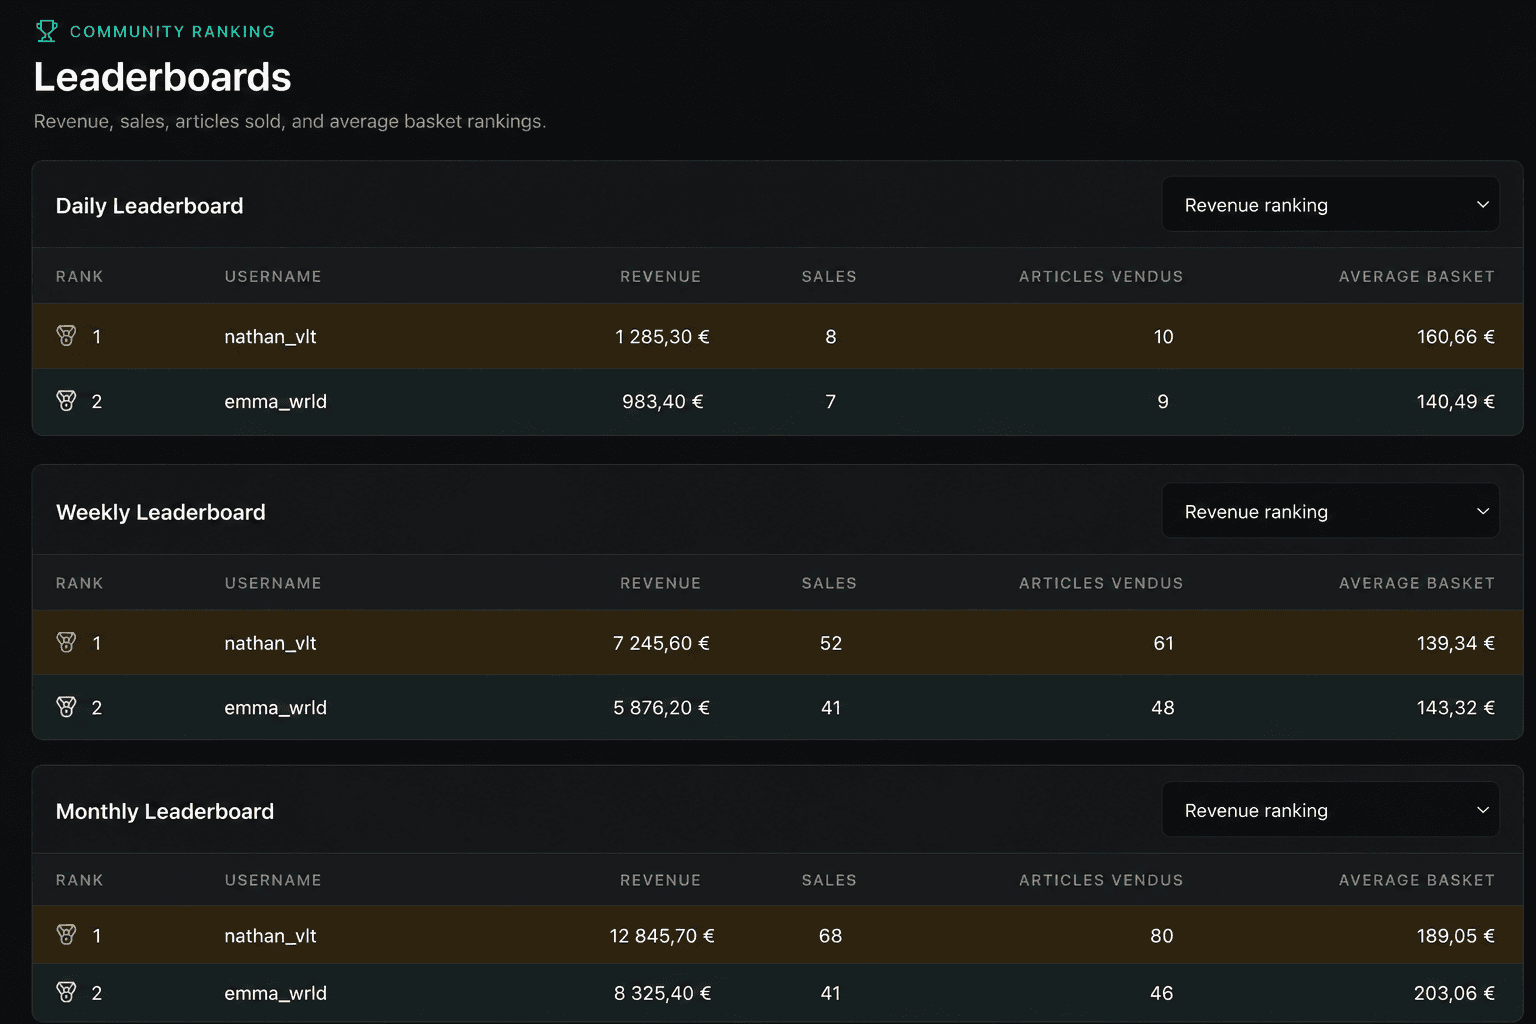Select nathan_vlt in the Daily Leaderboard
Screen dimensions: 1536x1024
[x=270, y=337]
